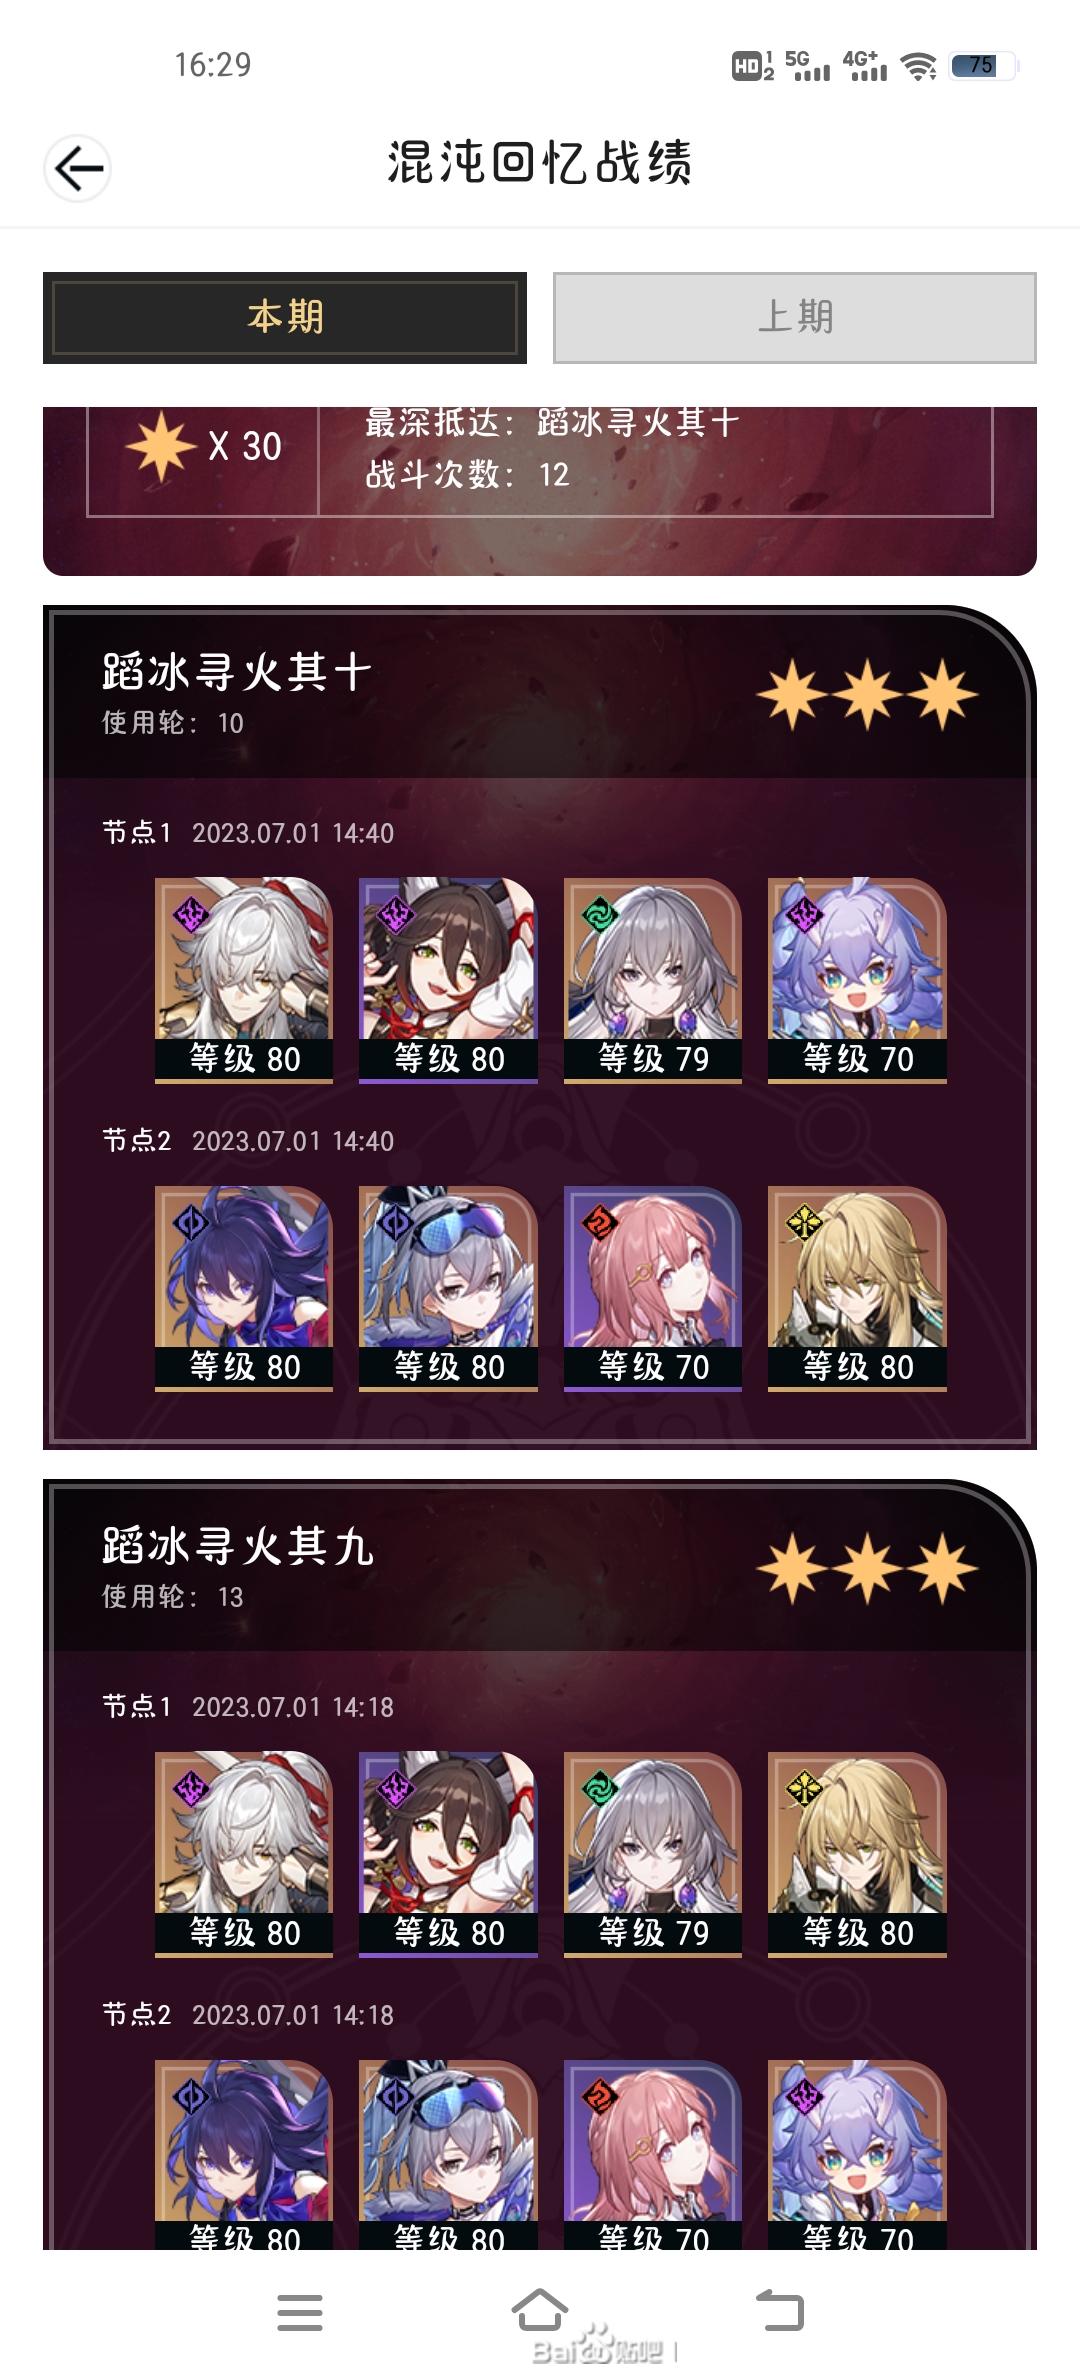The image size is (1080, 2376).
Task: Switch to the 上期 tab
Action: pyautogui.click(x=795, y=317)
